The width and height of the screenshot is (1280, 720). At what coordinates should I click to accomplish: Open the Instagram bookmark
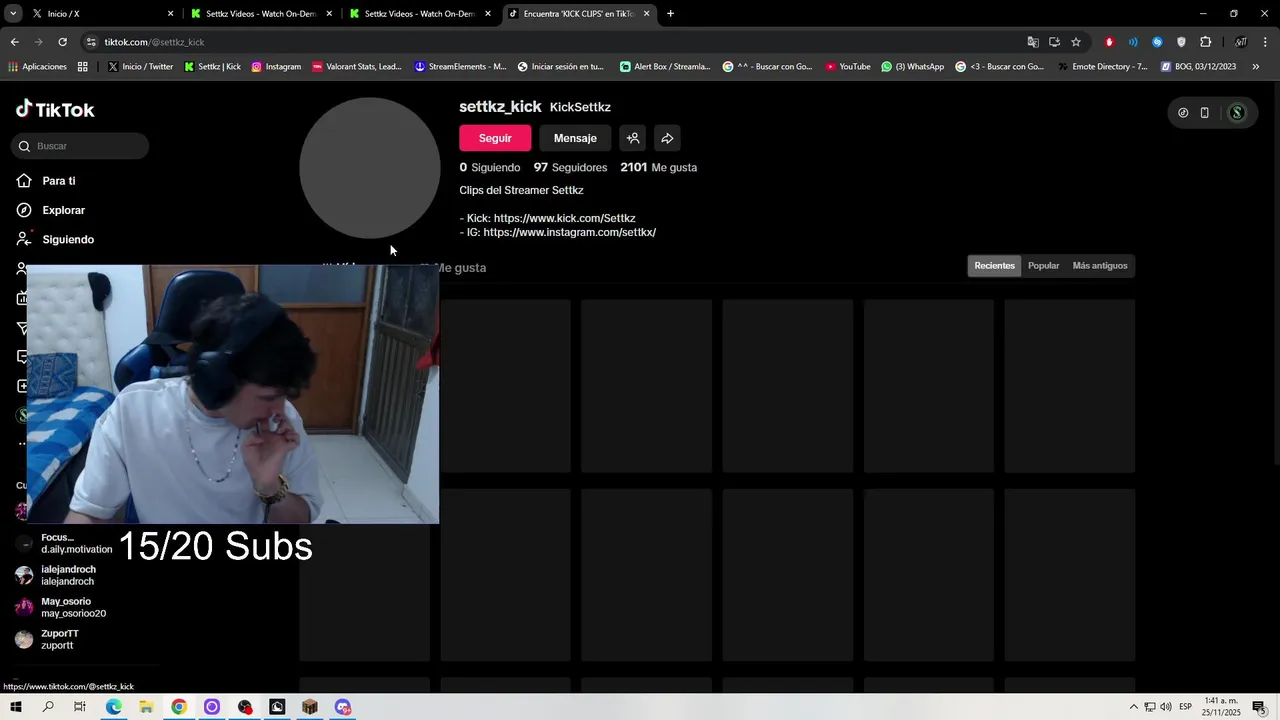[276, 67]
